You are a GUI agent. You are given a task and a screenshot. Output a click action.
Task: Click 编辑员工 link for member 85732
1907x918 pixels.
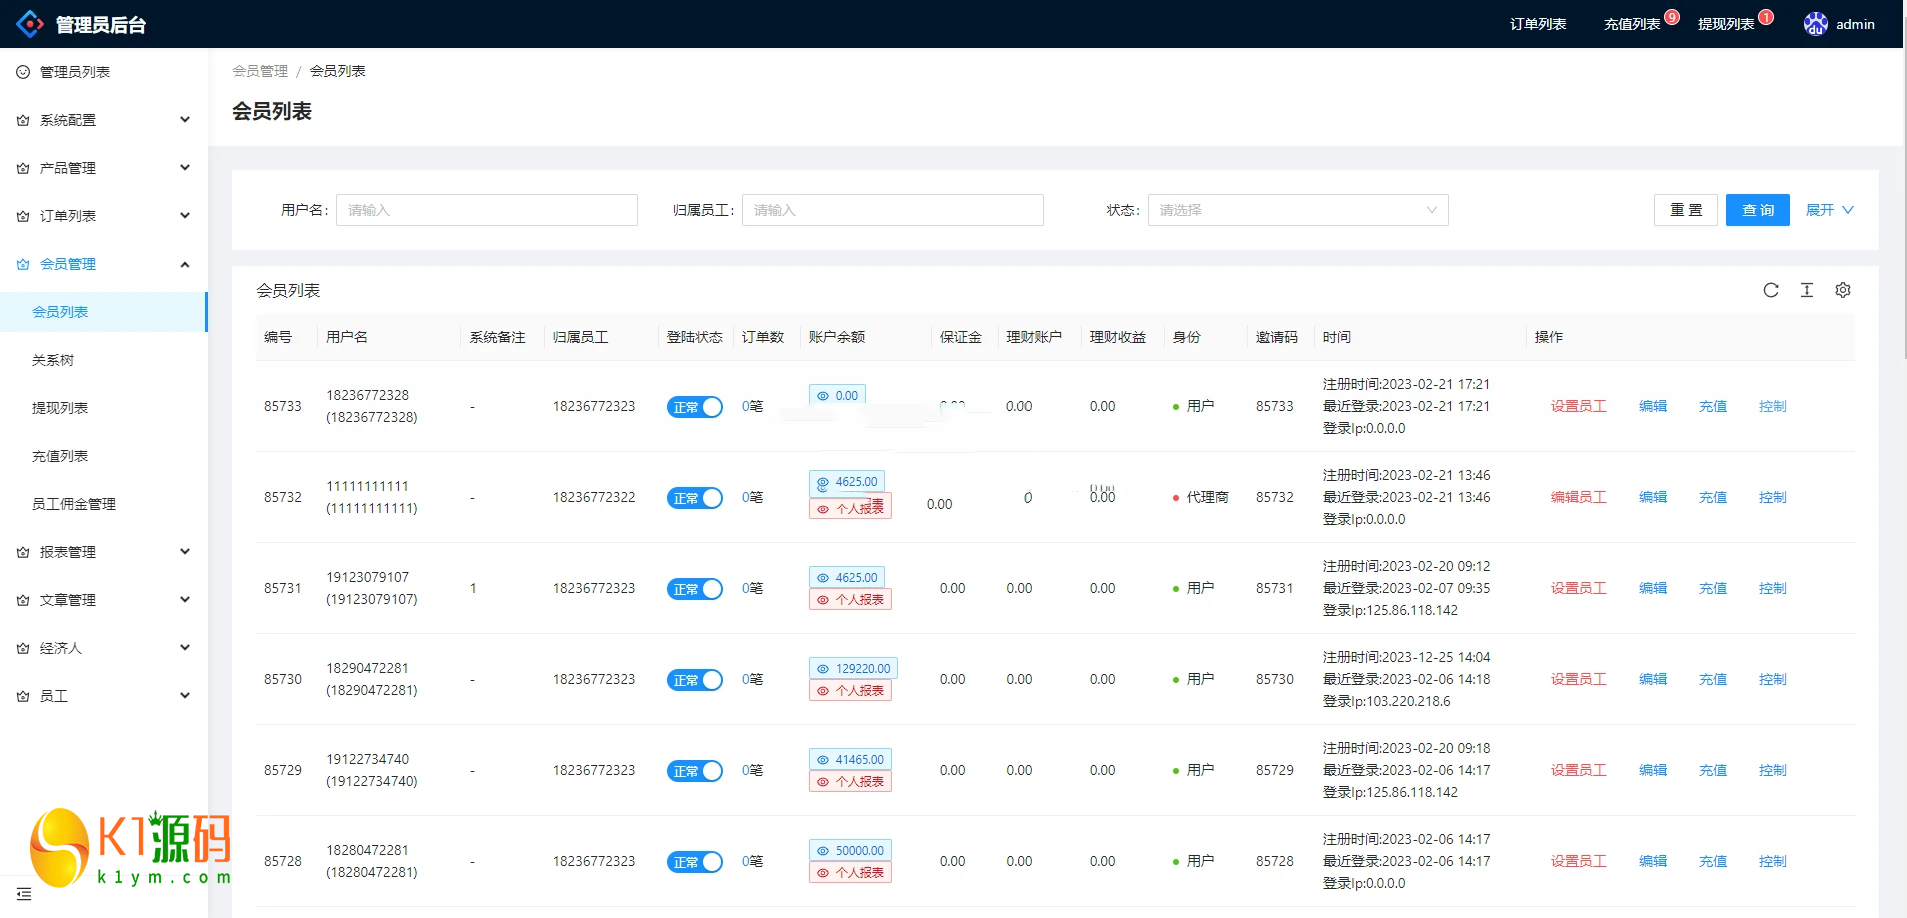point(1578,497)
